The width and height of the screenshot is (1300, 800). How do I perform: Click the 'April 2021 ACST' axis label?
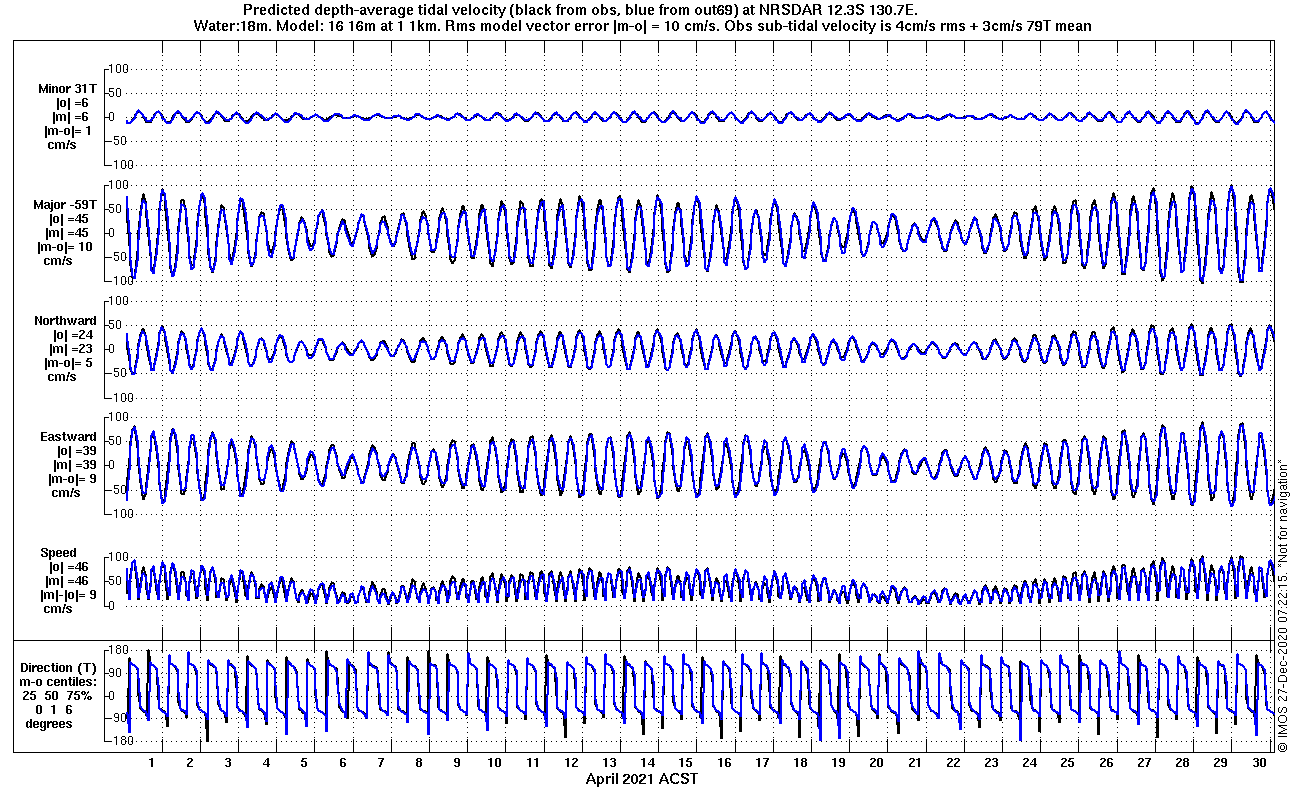[641, 779]
